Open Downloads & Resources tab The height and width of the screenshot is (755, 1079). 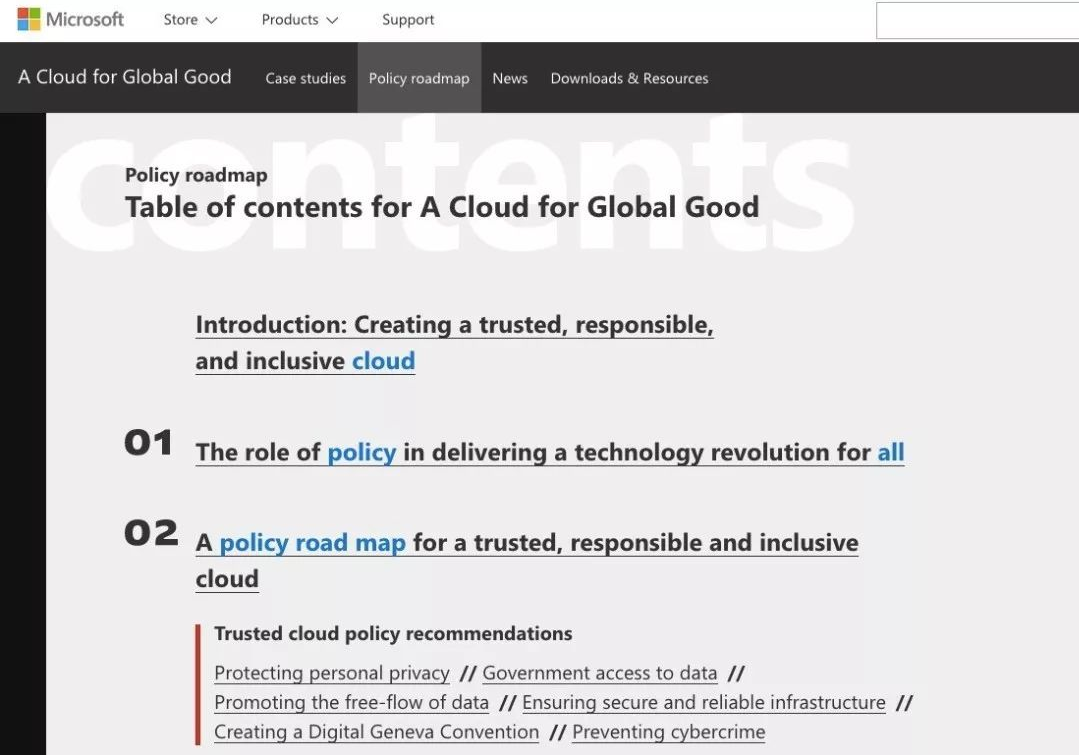point(629,78)
